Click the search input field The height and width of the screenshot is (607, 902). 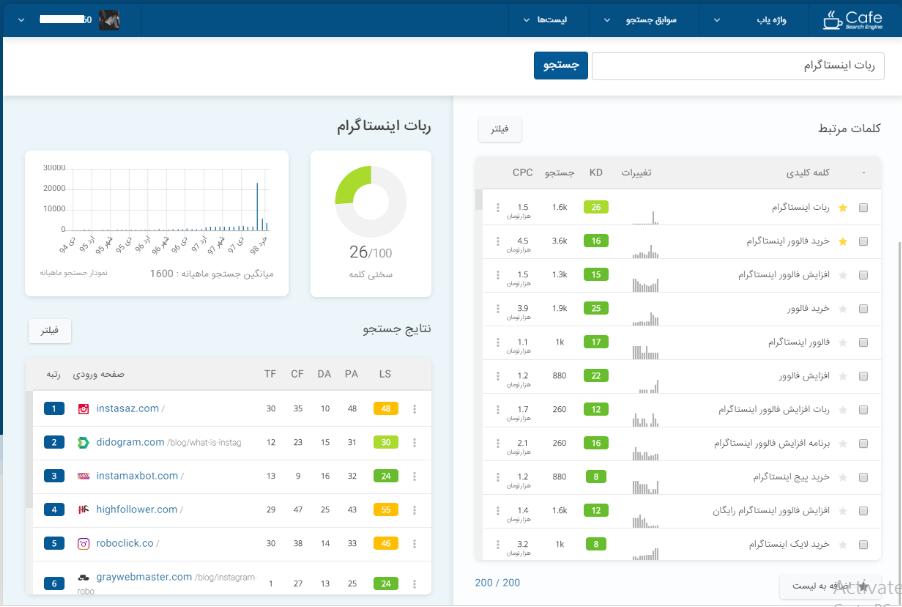click(738, 66)
